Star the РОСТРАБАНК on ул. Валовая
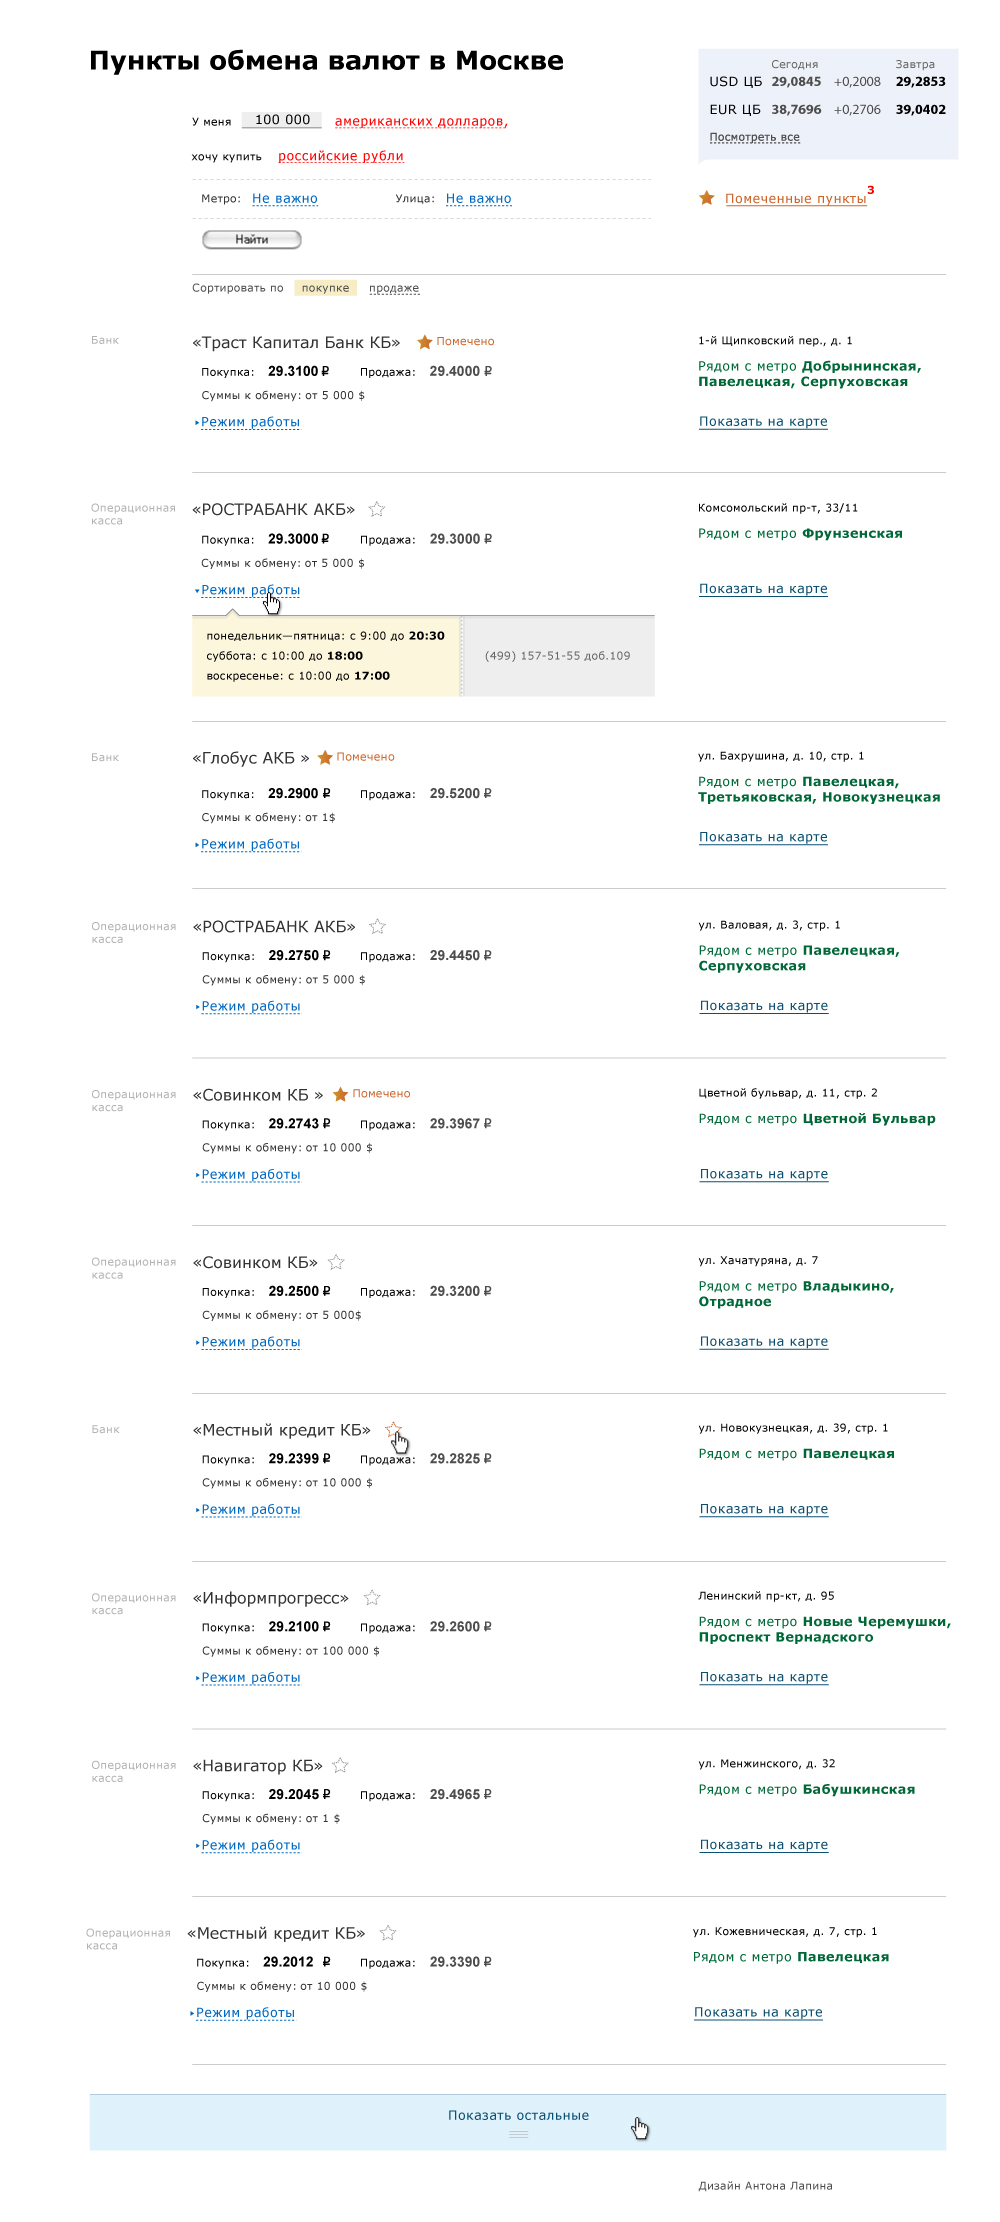The height and width of the screenshot is (2222, 1000). pos(377,927)
